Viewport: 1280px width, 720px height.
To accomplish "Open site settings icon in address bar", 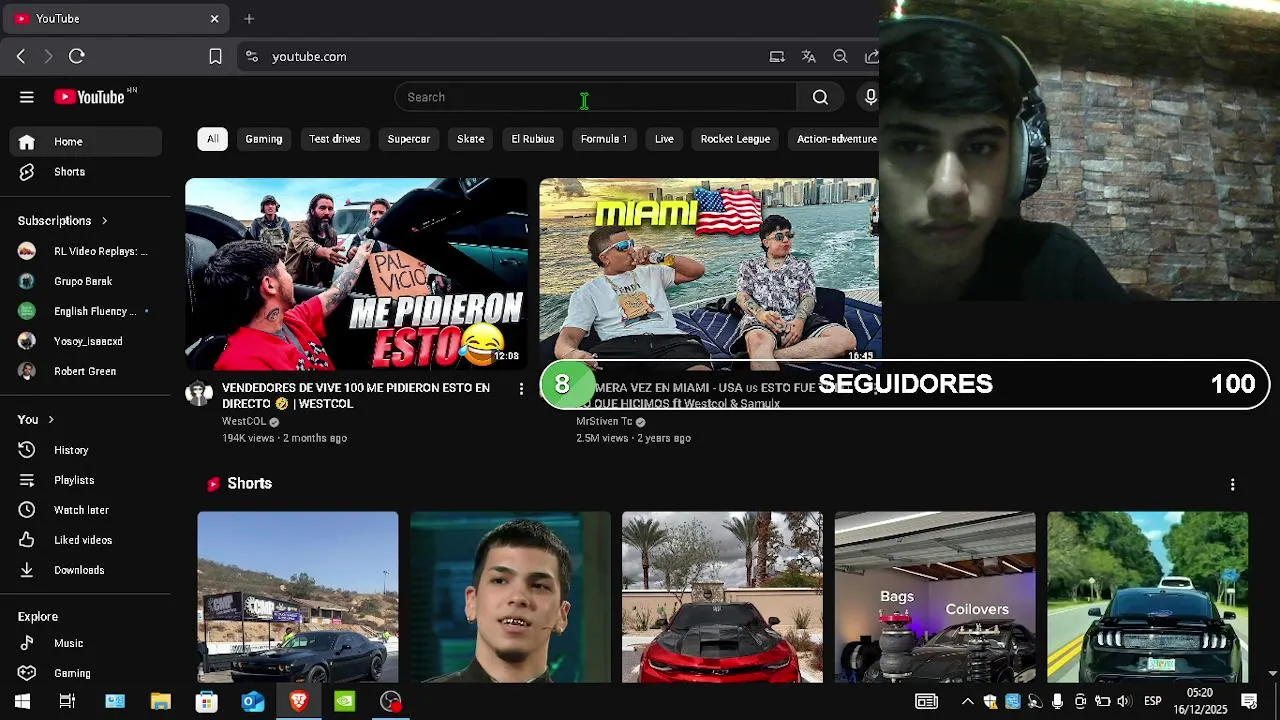I will pos(252,57).
